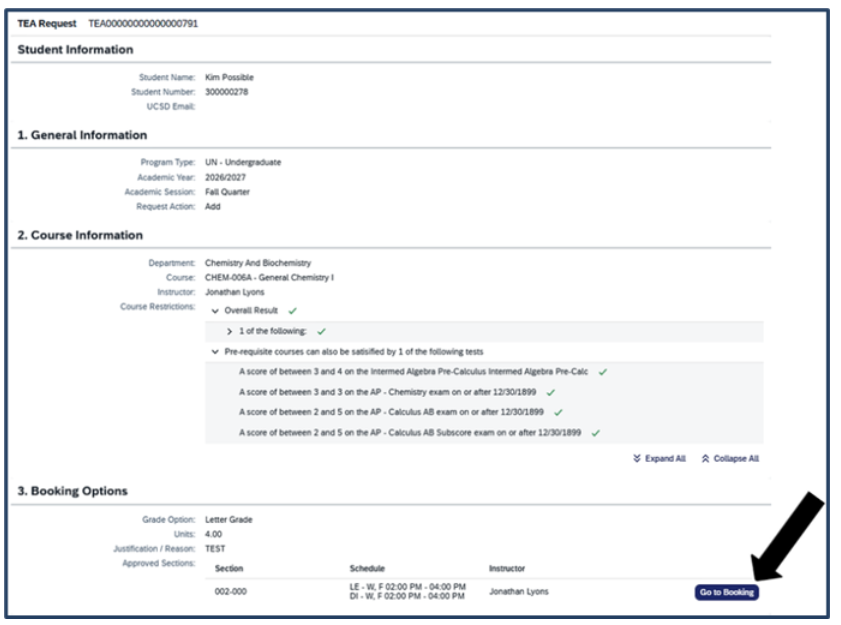Click justification value TEST
This screenshot has height=625, width=841.
pos(215,549)
